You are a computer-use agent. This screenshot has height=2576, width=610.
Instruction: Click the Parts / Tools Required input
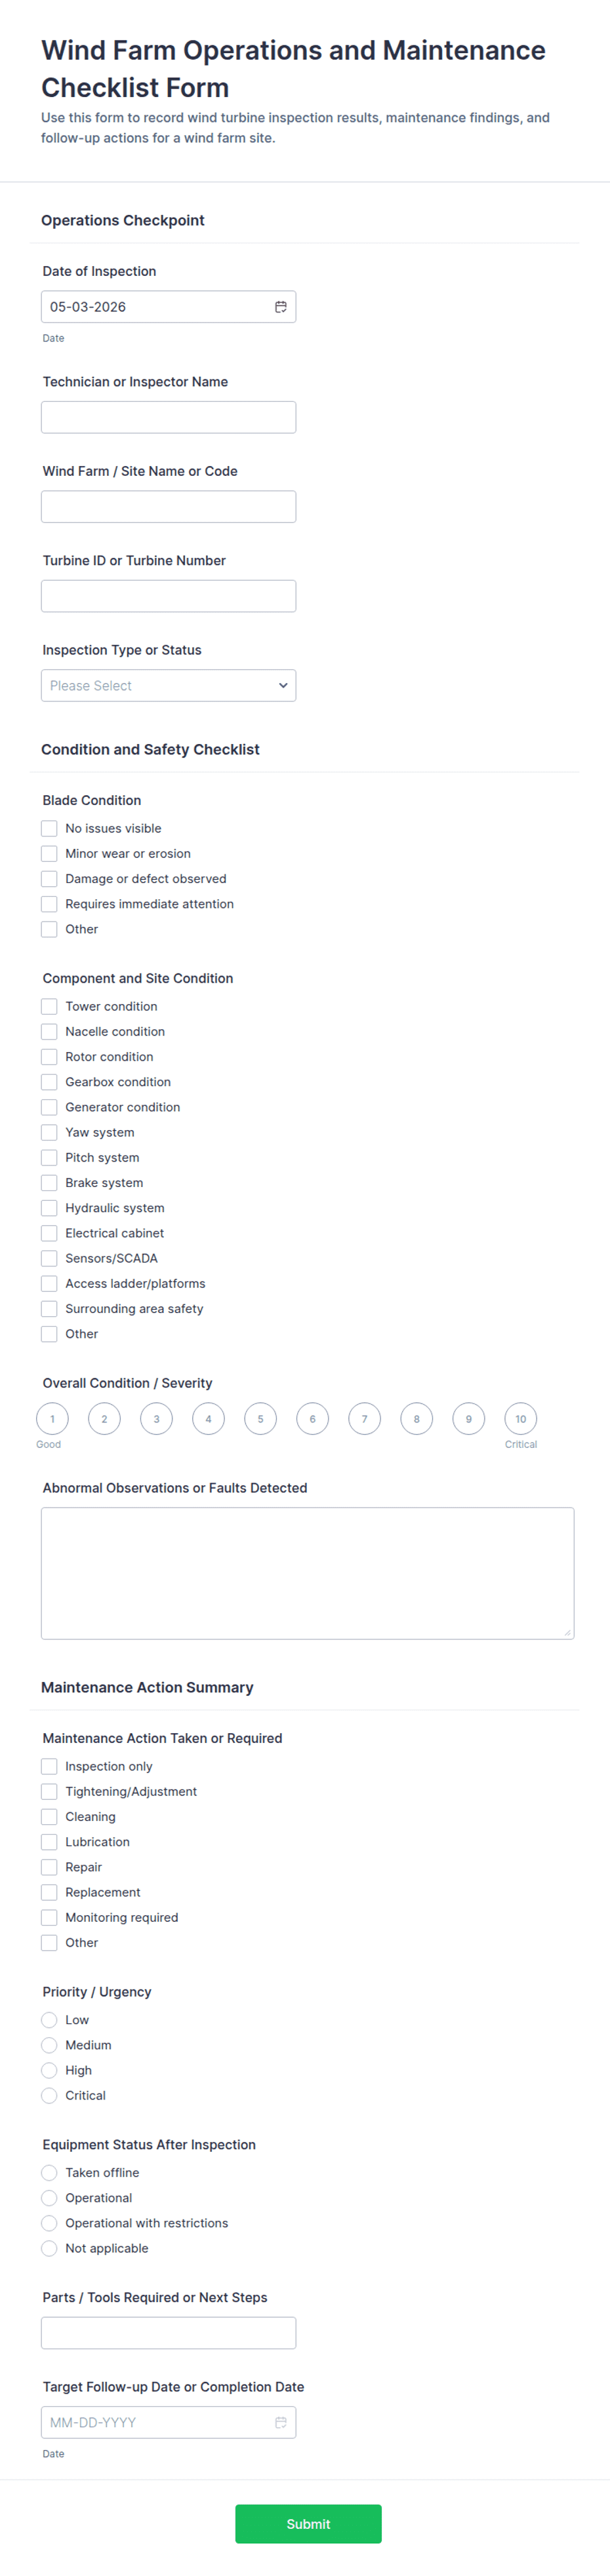tap(168, 2333)
